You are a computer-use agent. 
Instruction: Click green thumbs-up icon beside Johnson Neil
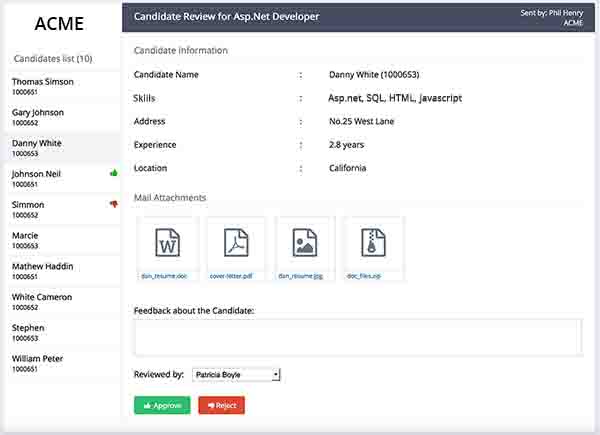(114, 174)
